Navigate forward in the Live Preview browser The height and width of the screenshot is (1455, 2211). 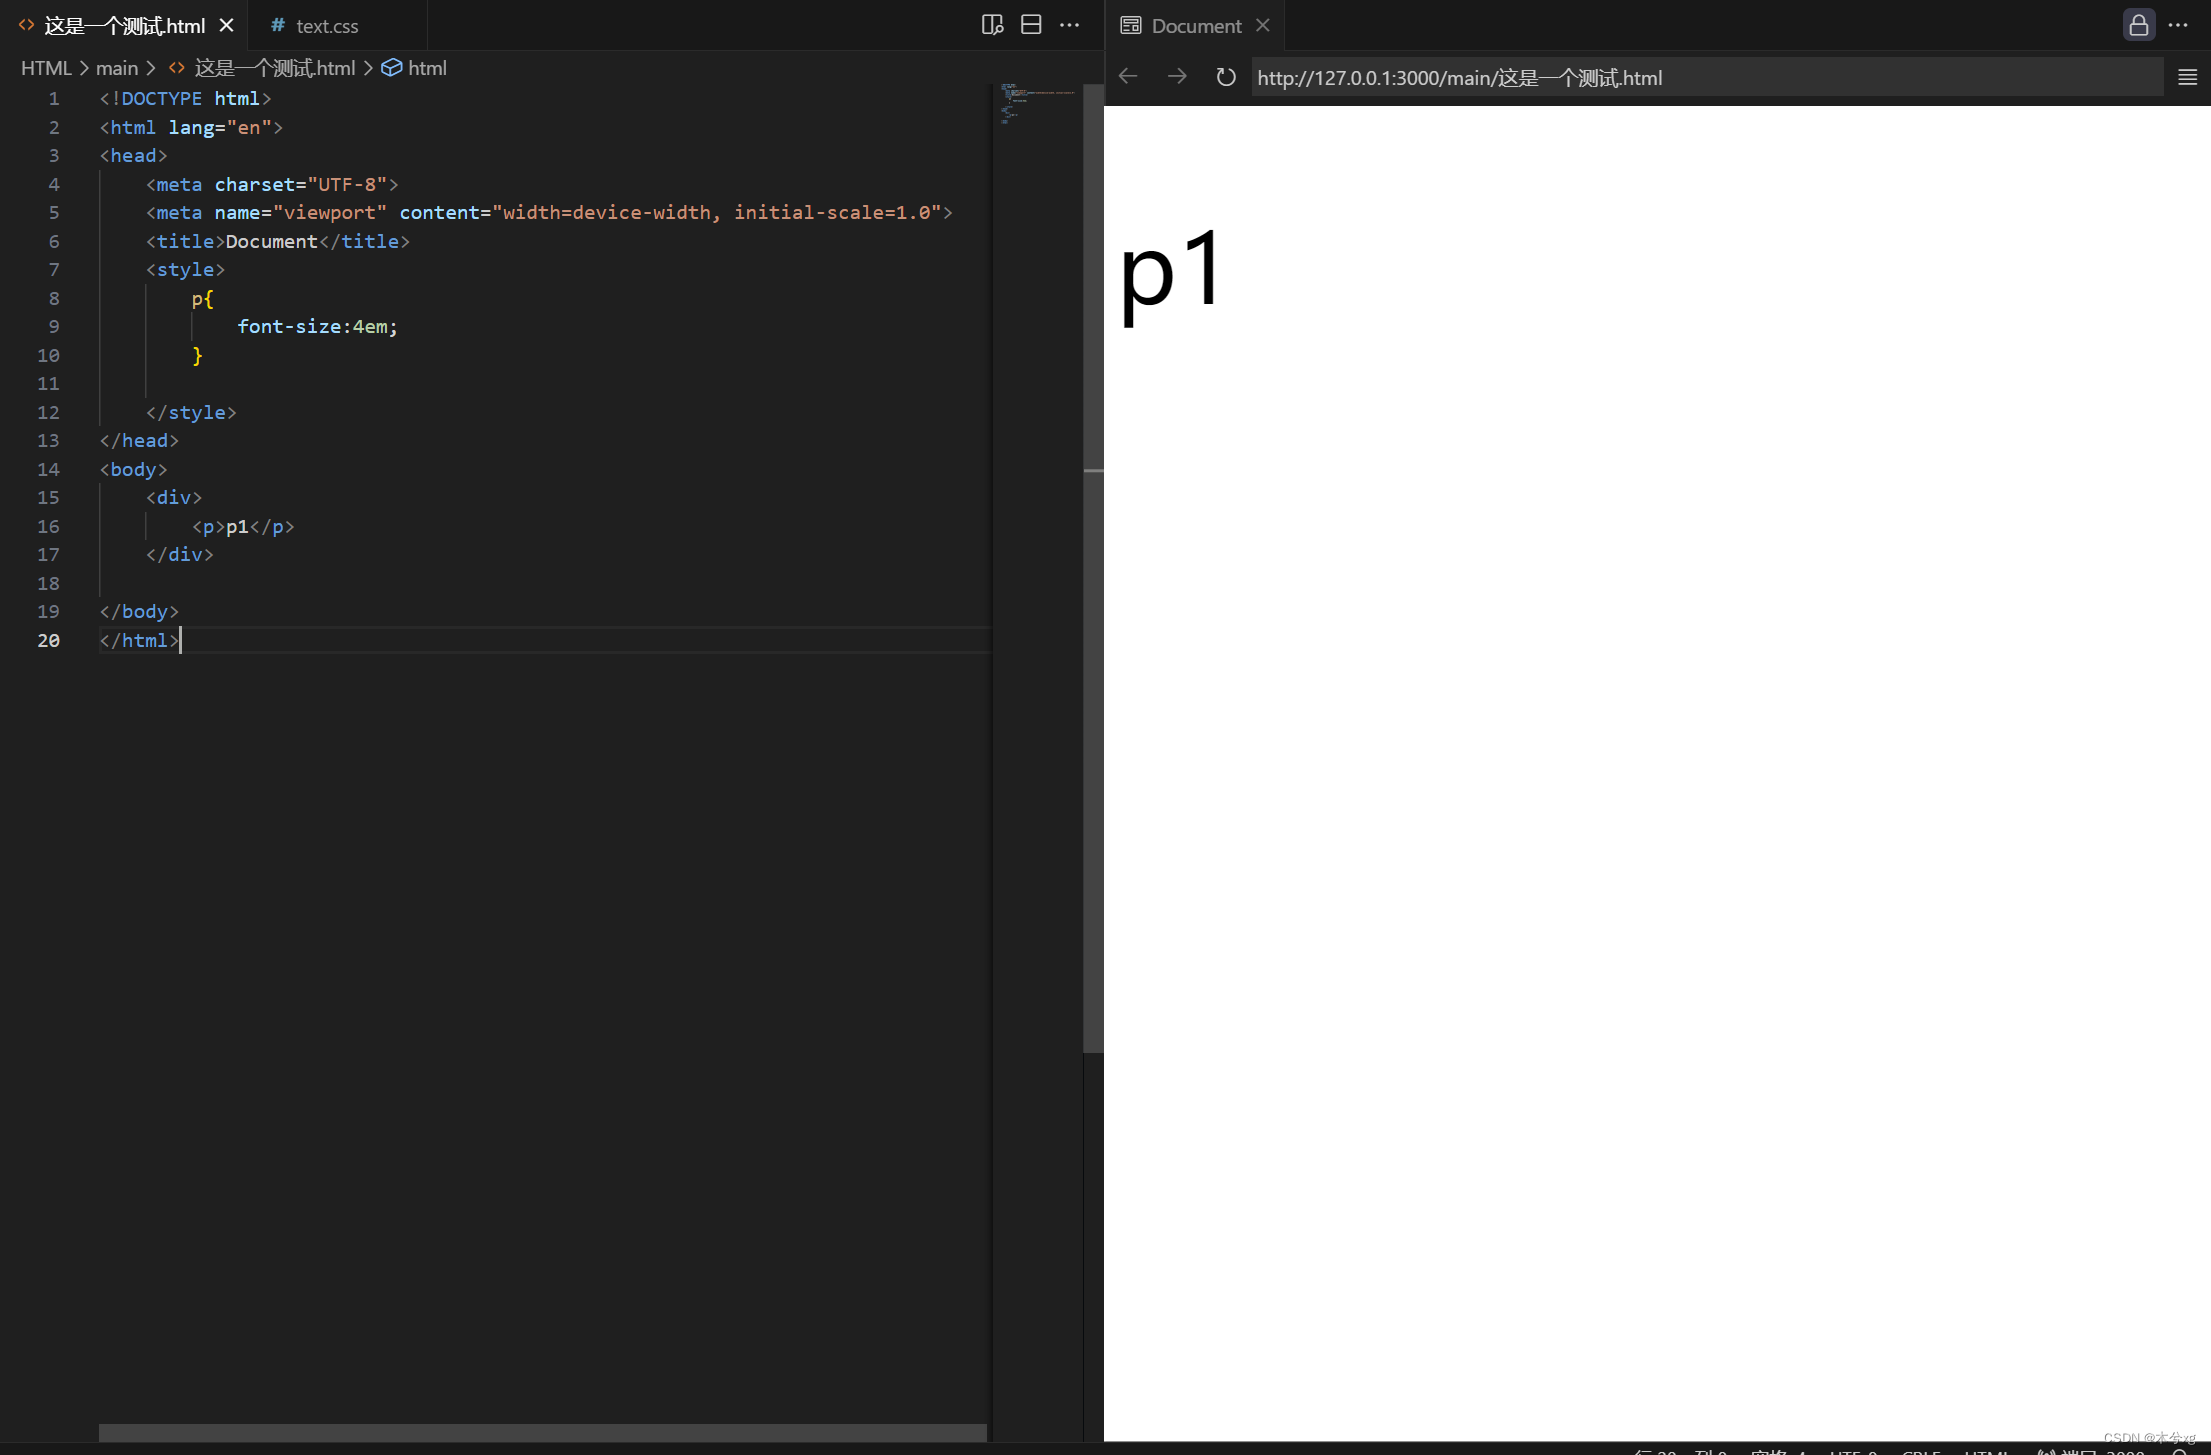click(x=1176, y=76)
